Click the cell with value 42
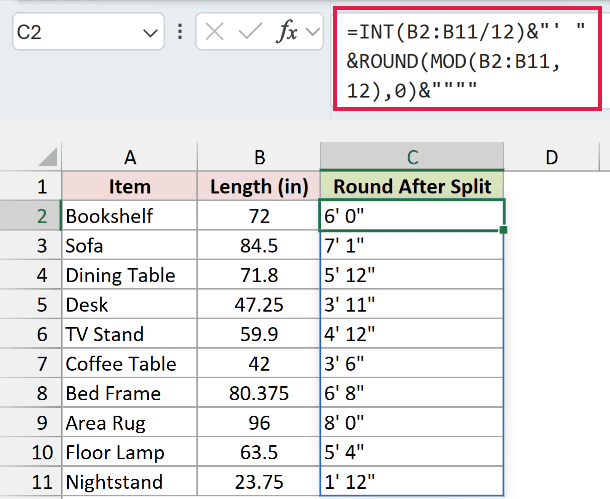This screenshot has height=499, width=610. coord(259,364)
